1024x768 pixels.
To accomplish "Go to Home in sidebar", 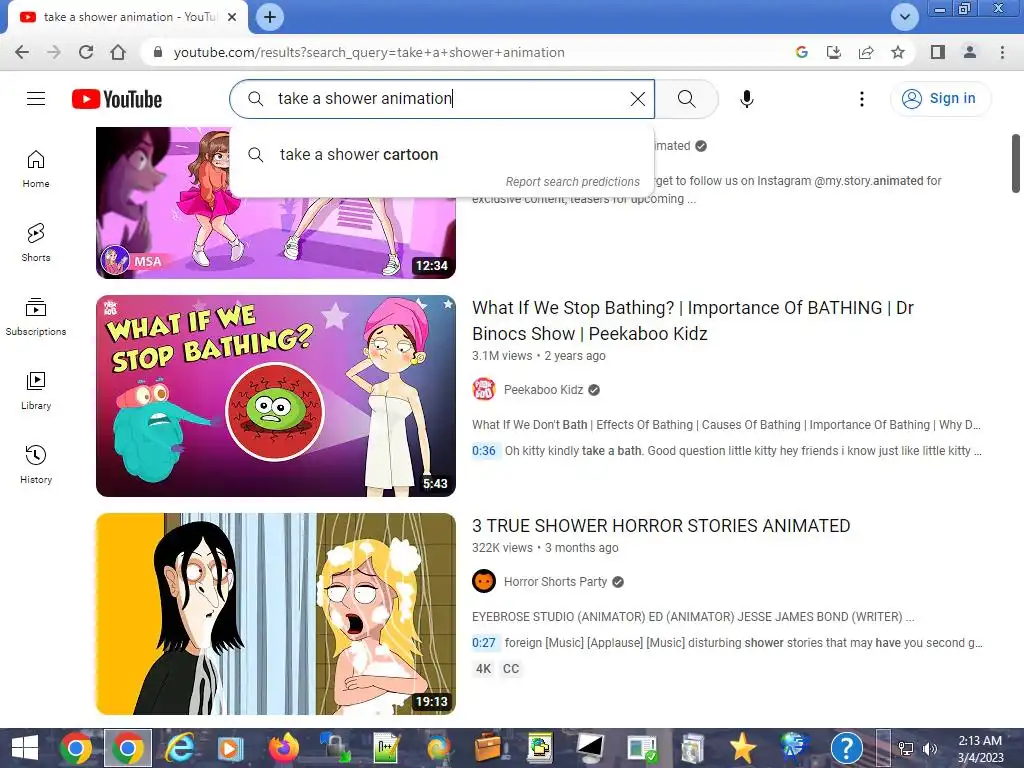I will click(36, 169).
